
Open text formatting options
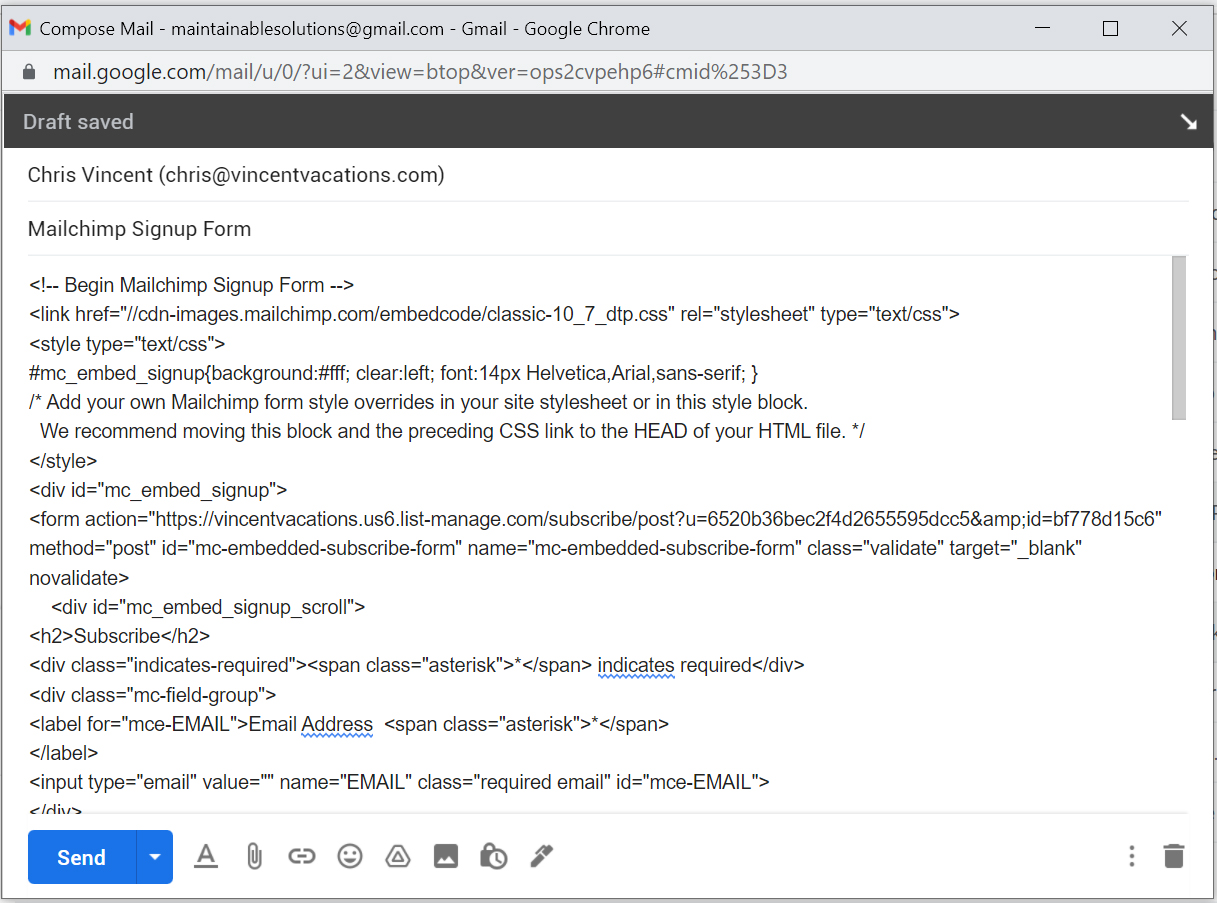(x=206, y=856)
